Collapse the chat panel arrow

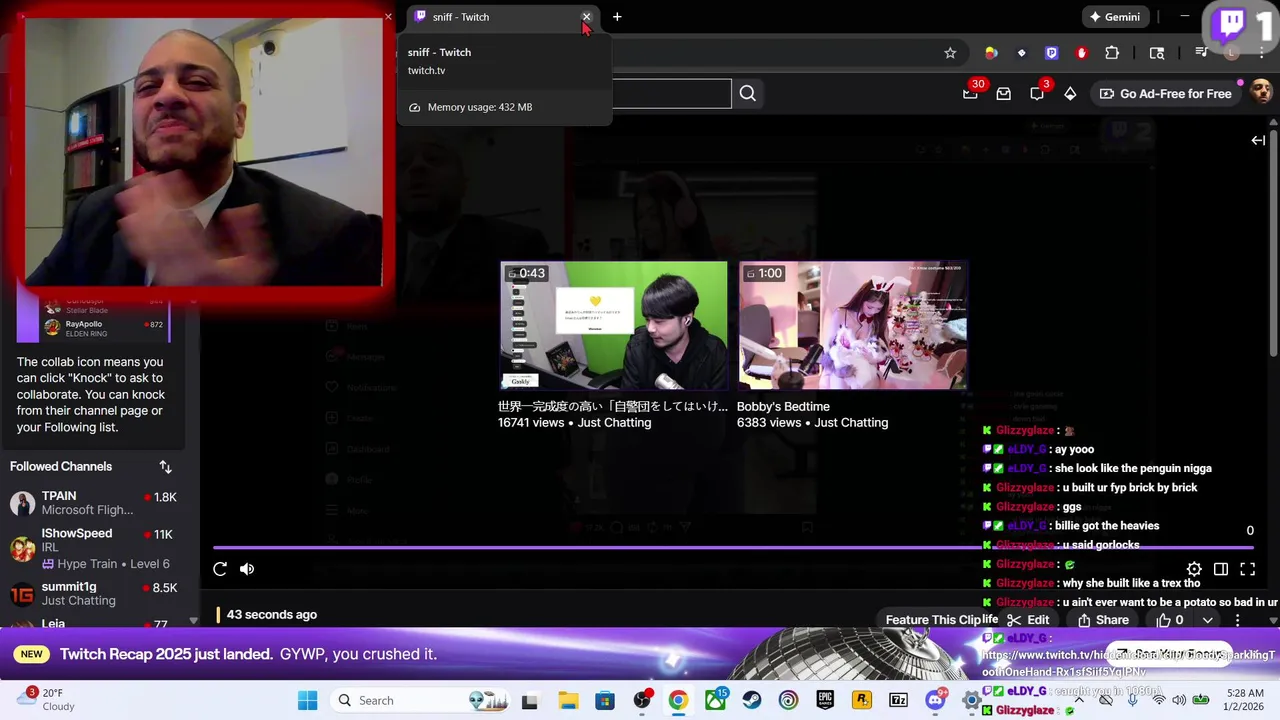click(1258, 140)
